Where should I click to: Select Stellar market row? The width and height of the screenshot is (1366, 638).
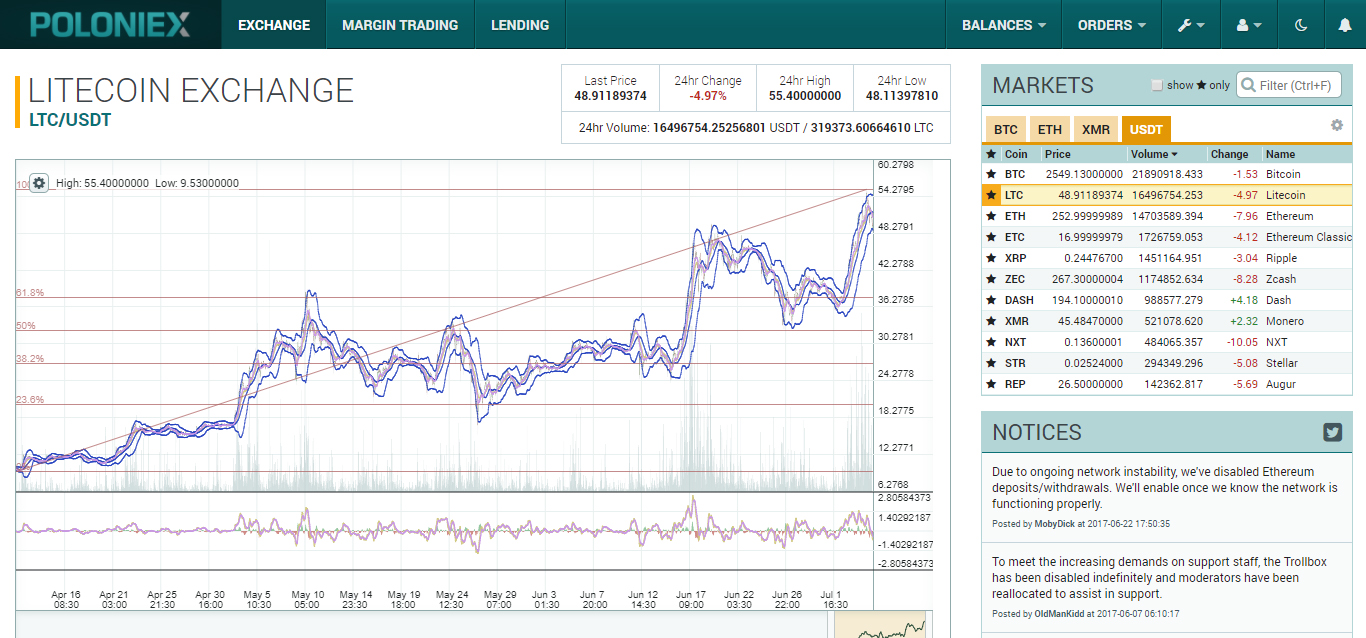coord(1166,363)
